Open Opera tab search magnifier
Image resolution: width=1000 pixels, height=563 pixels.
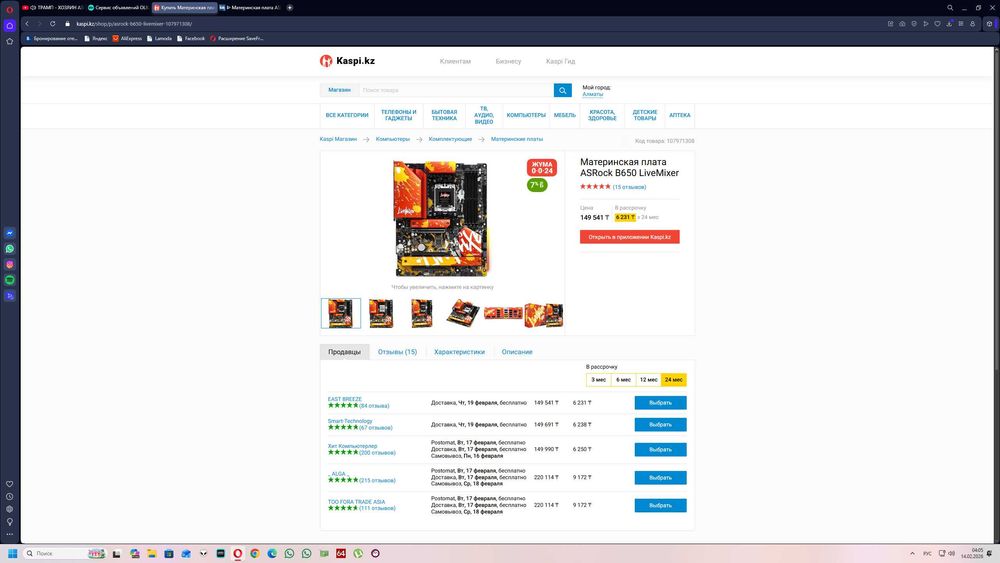[x=950, y=8]
